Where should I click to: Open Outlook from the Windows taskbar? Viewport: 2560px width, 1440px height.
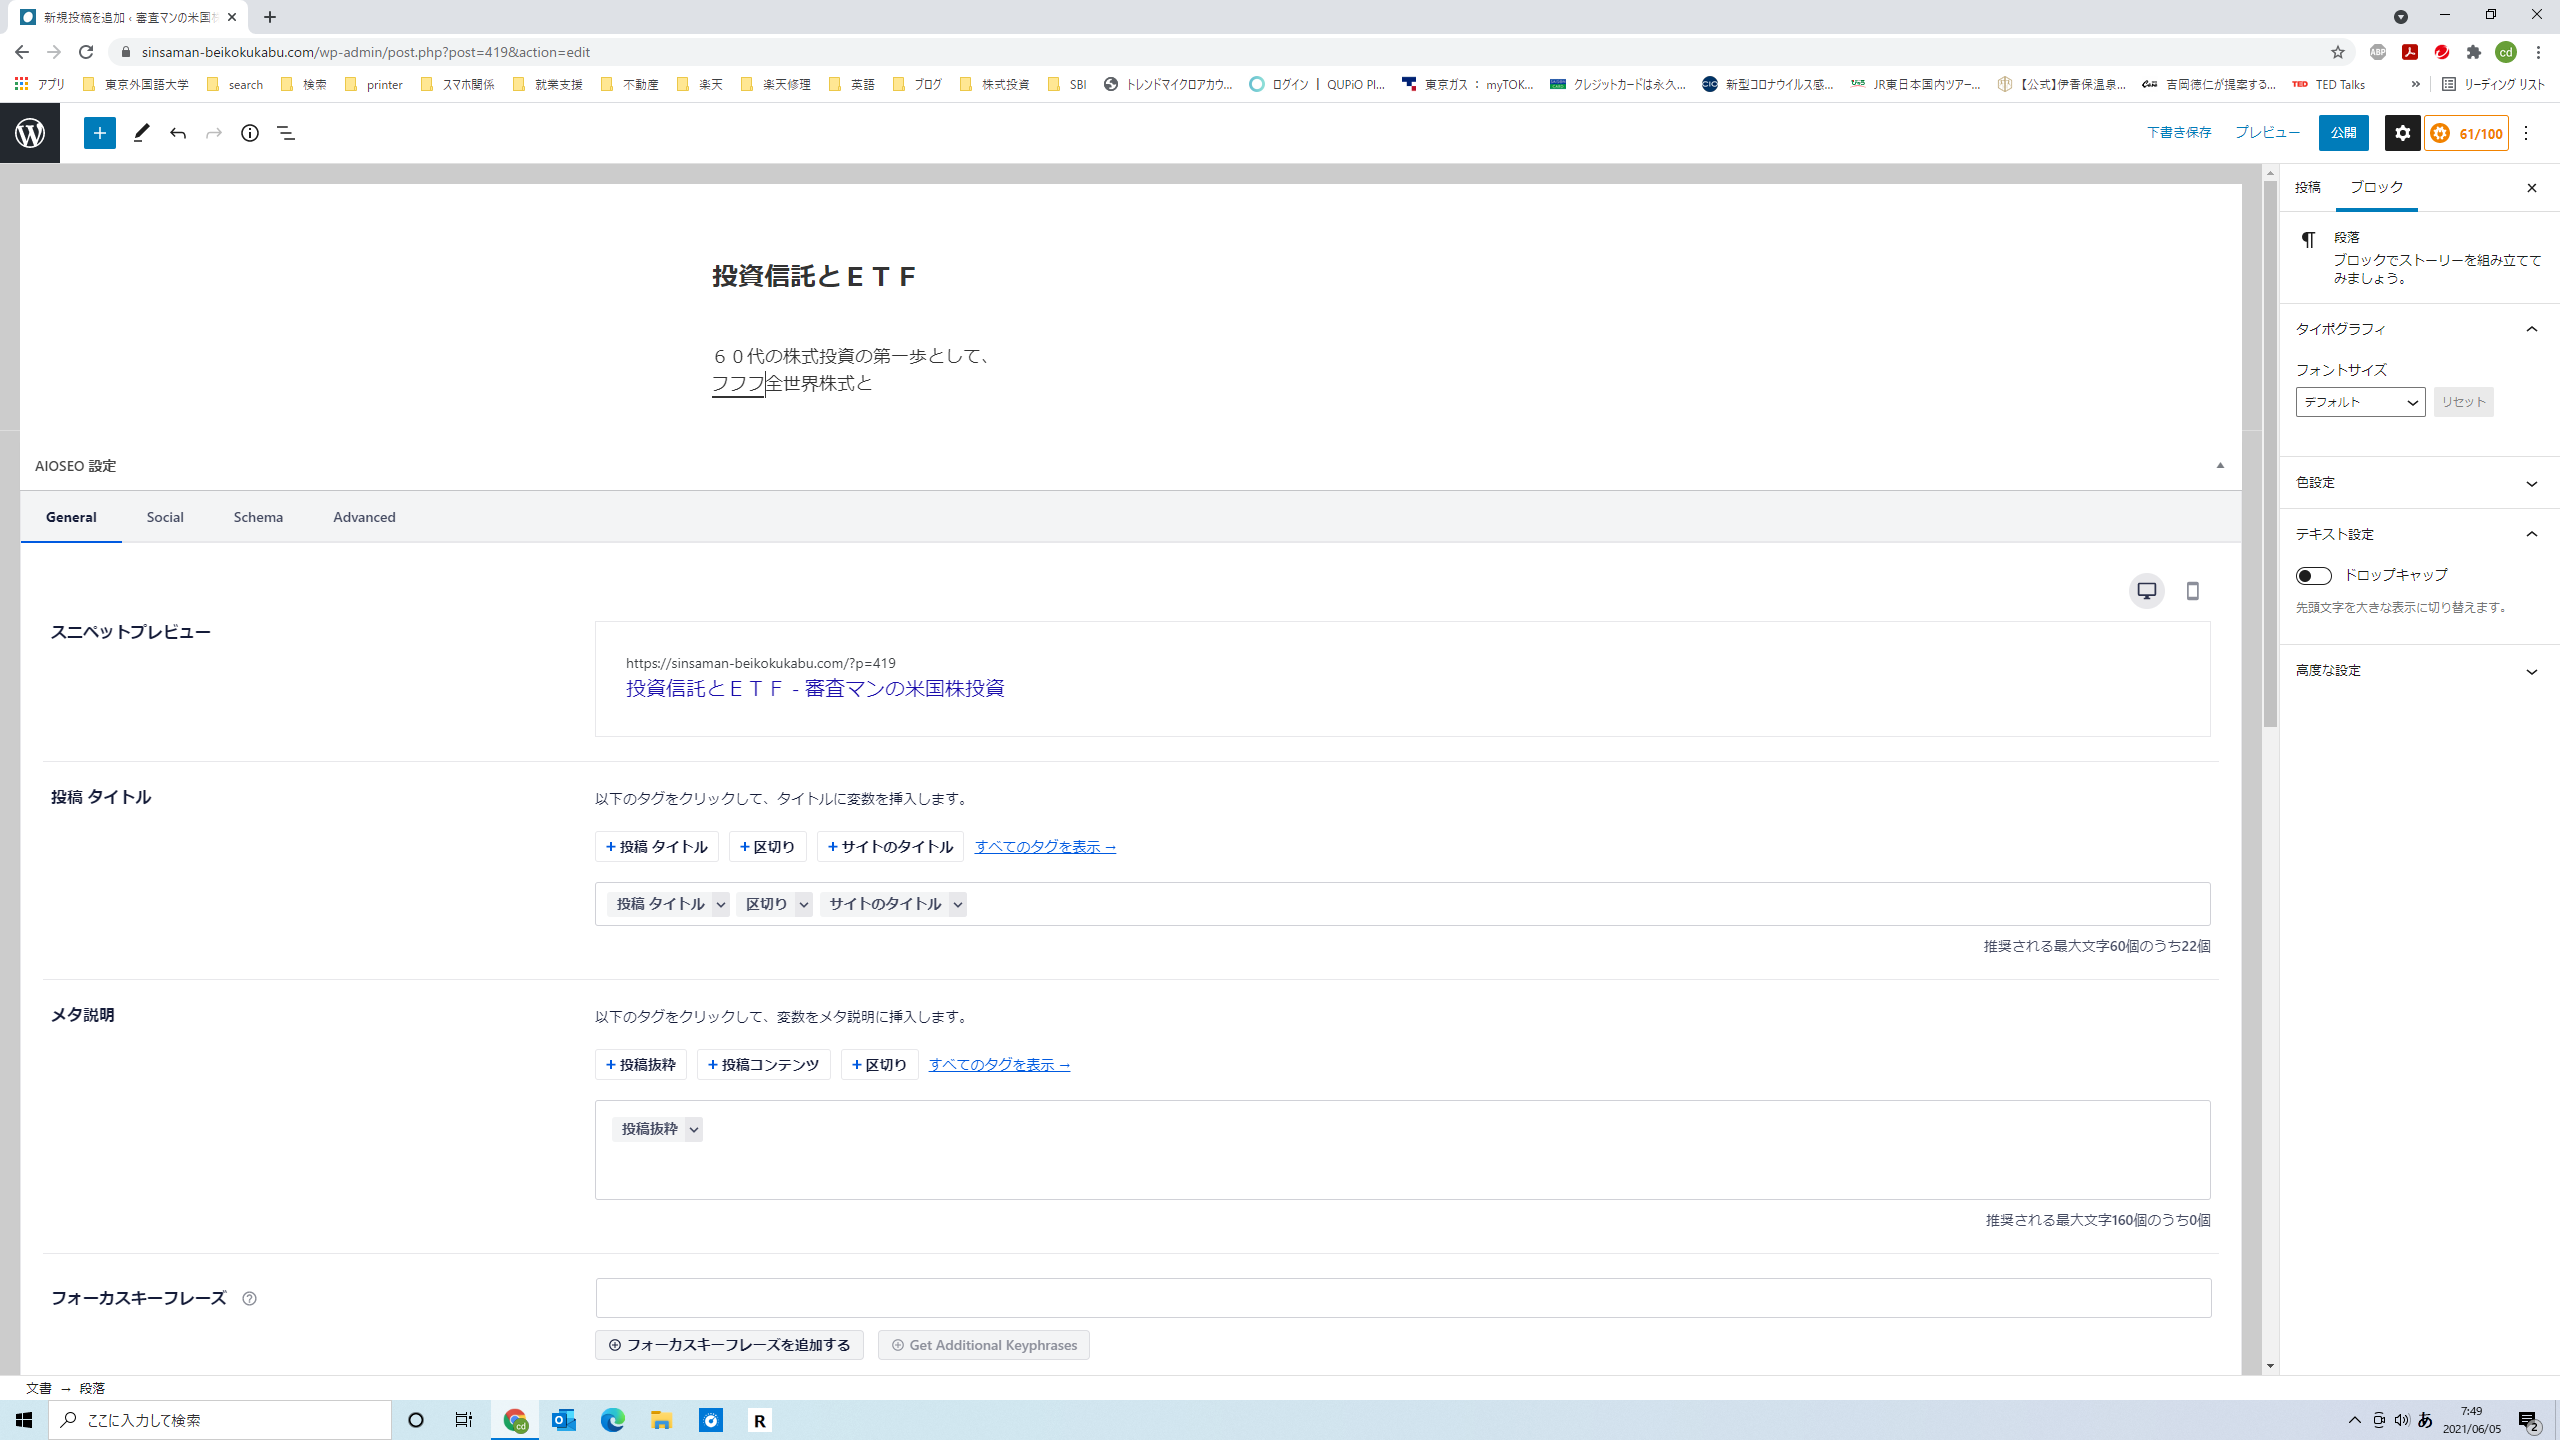(564, 1420)
